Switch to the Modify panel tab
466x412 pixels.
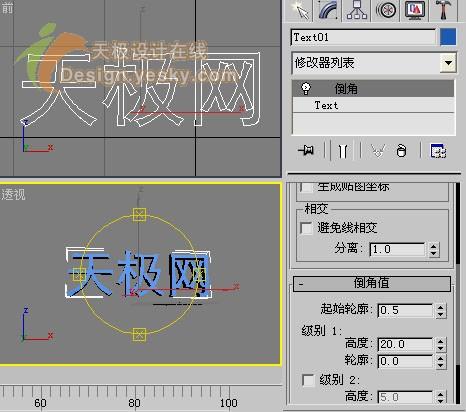pos(328,10)
